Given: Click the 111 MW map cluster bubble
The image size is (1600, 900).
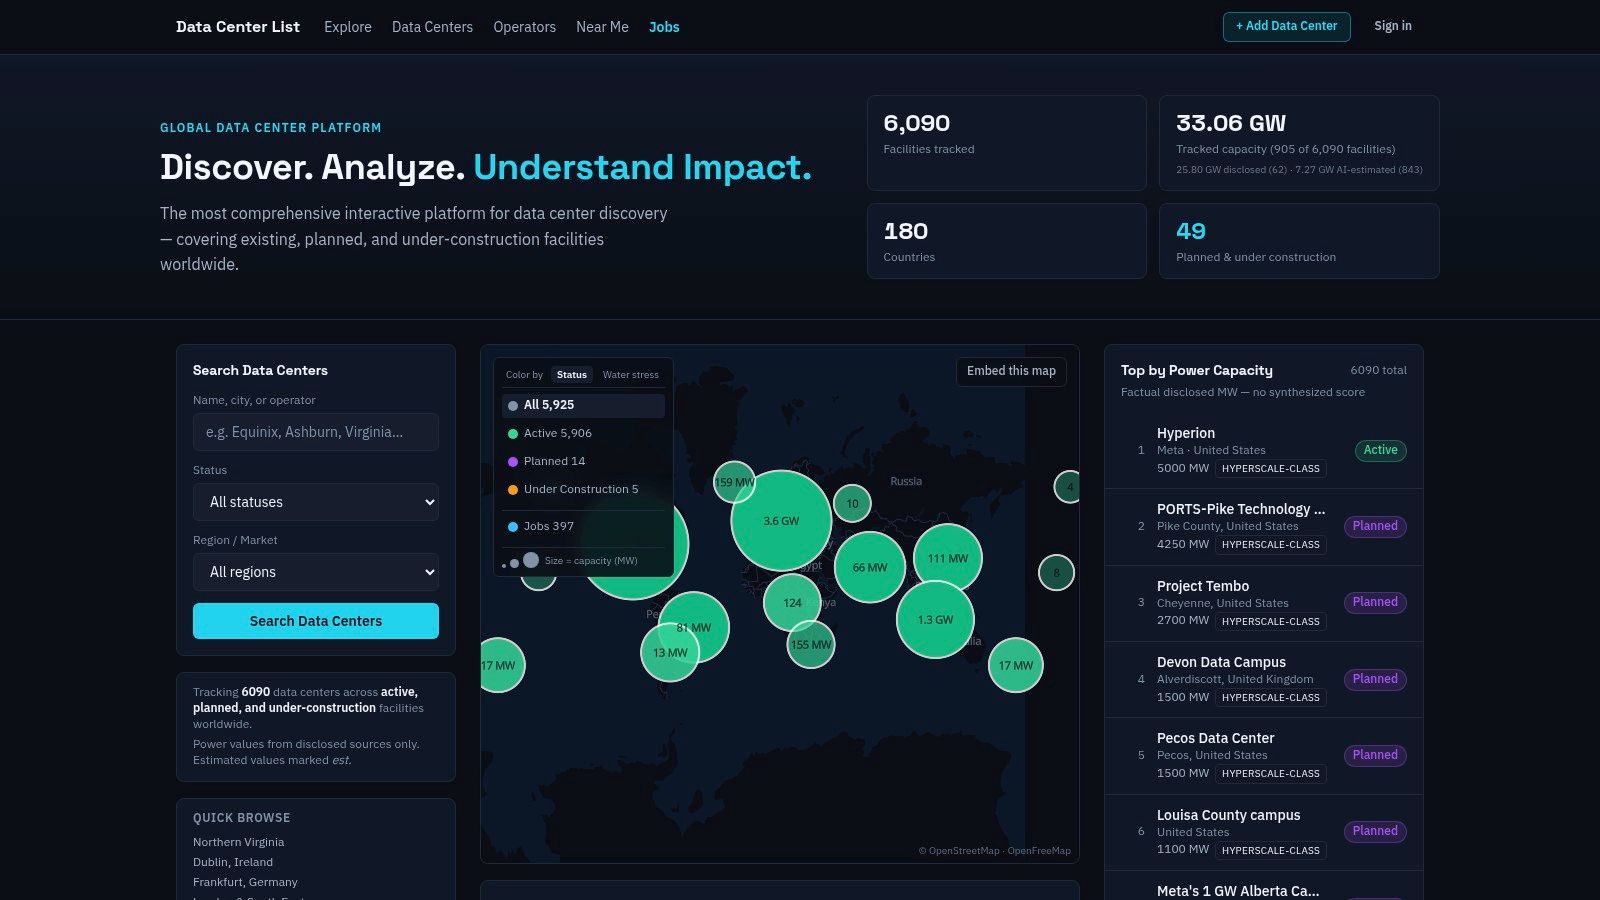Looking at the screenshot, I should [948, 558].
